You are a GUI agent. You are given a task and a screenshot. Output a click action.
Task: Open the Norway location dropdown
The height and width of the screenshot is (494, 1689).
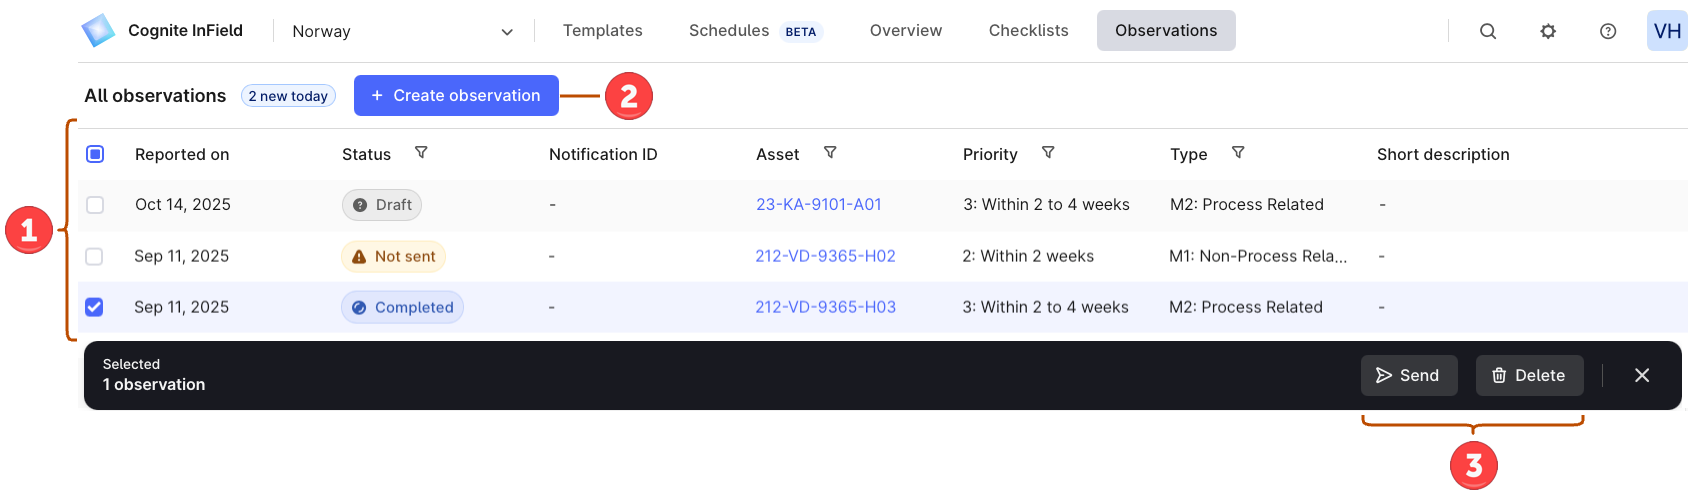tap(403, 31)
